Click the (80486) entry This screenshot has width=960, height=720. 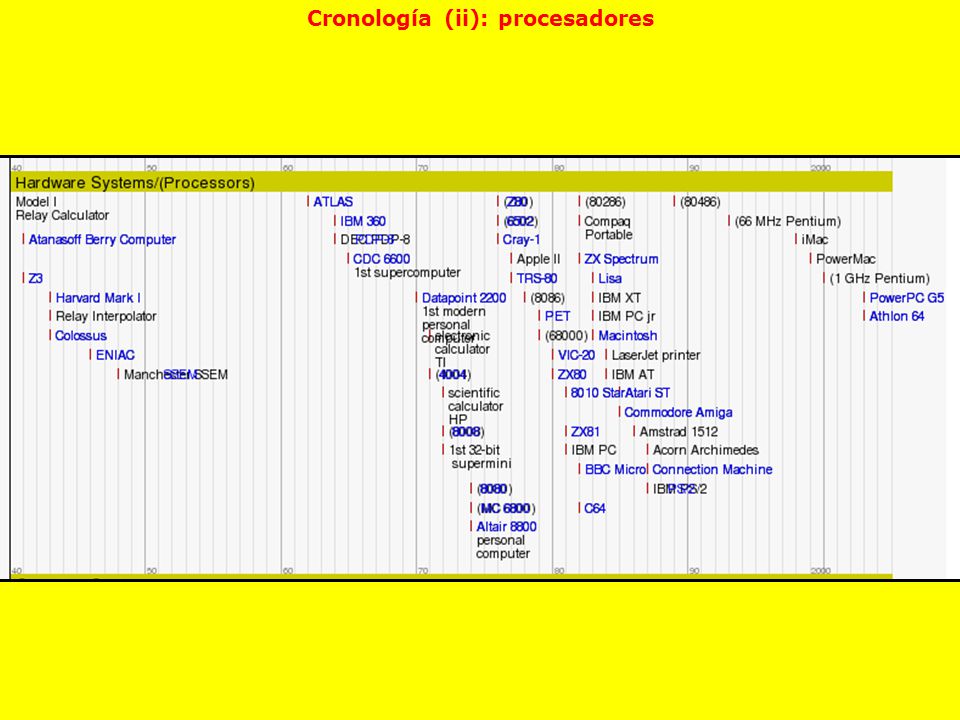pyautogui.click(x=700, y=201)
